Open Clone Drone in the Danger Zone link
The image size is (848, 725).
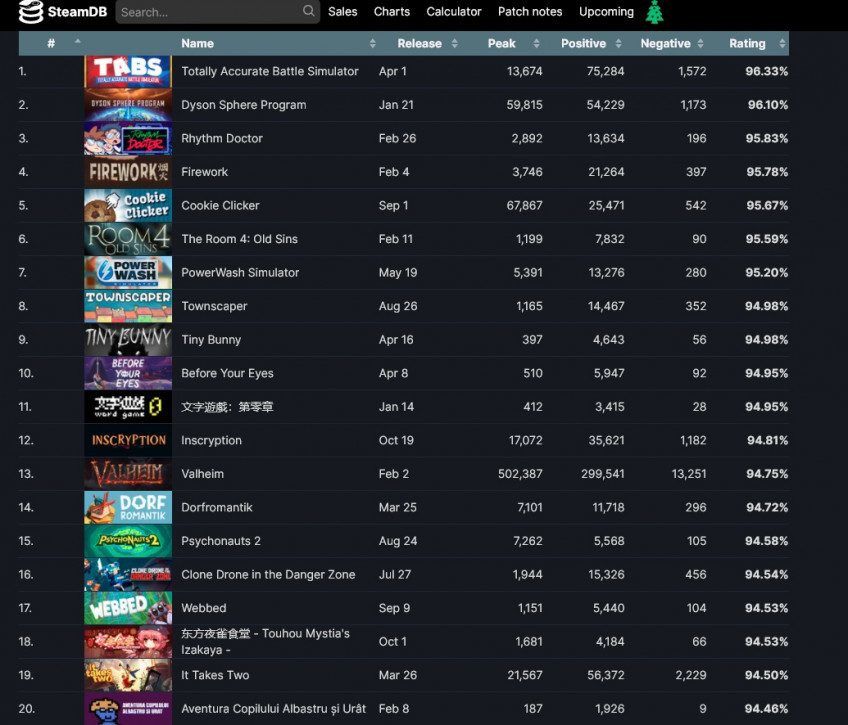click(x=268, y=574)
